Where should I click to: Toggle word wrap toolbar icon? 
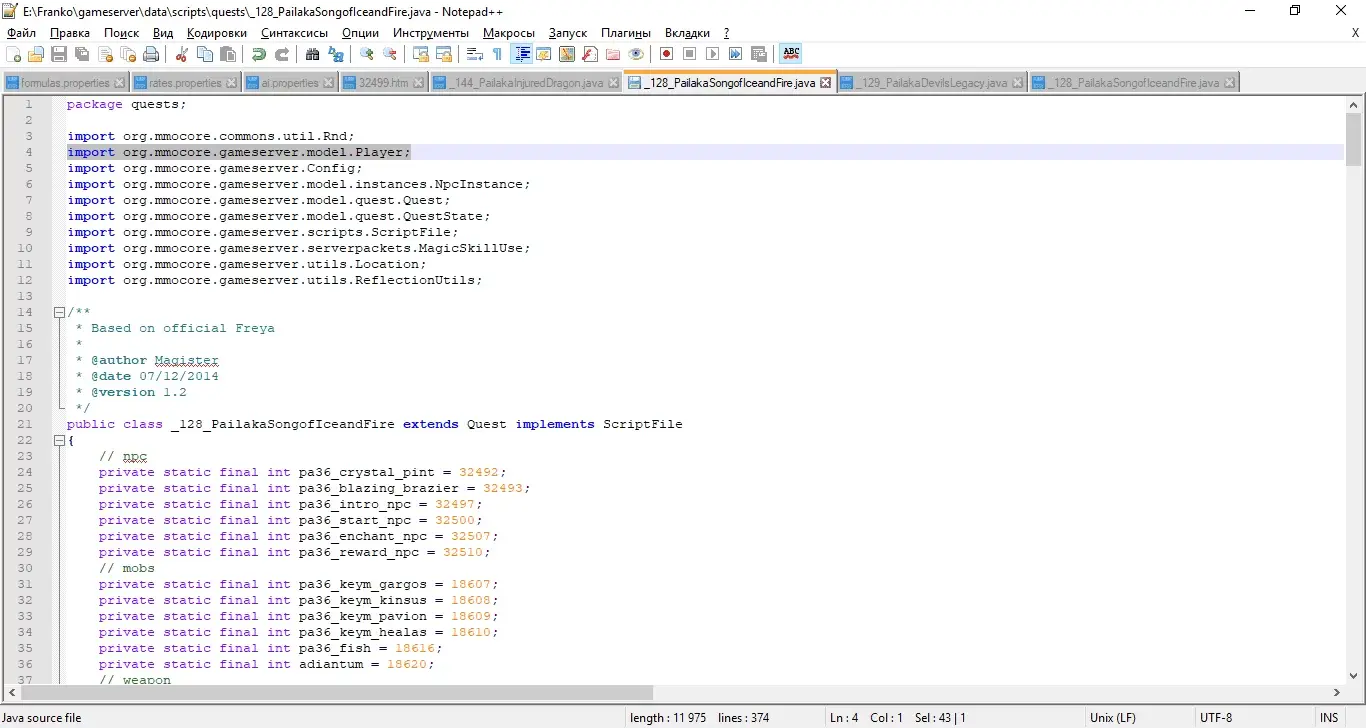tap(475, 54)
